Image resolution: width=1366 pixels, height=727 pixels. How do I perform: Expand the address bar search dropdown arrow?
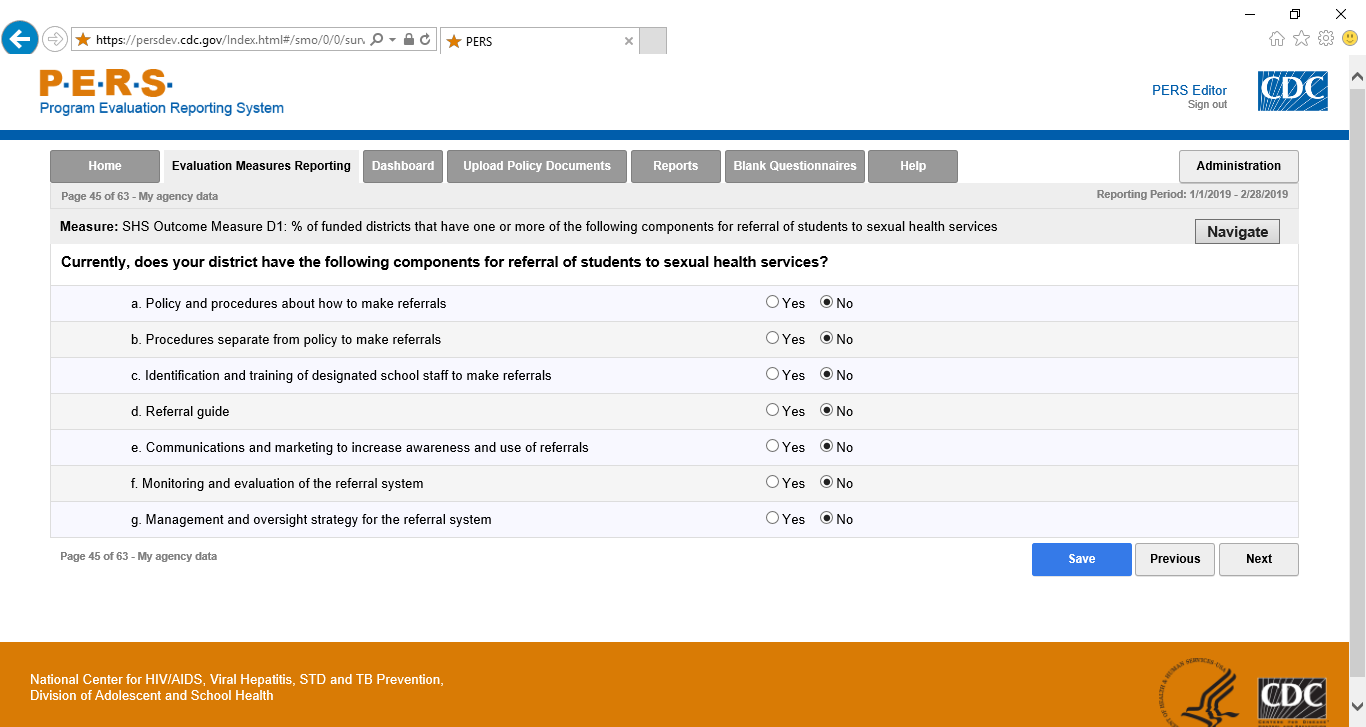click(393, 40)
